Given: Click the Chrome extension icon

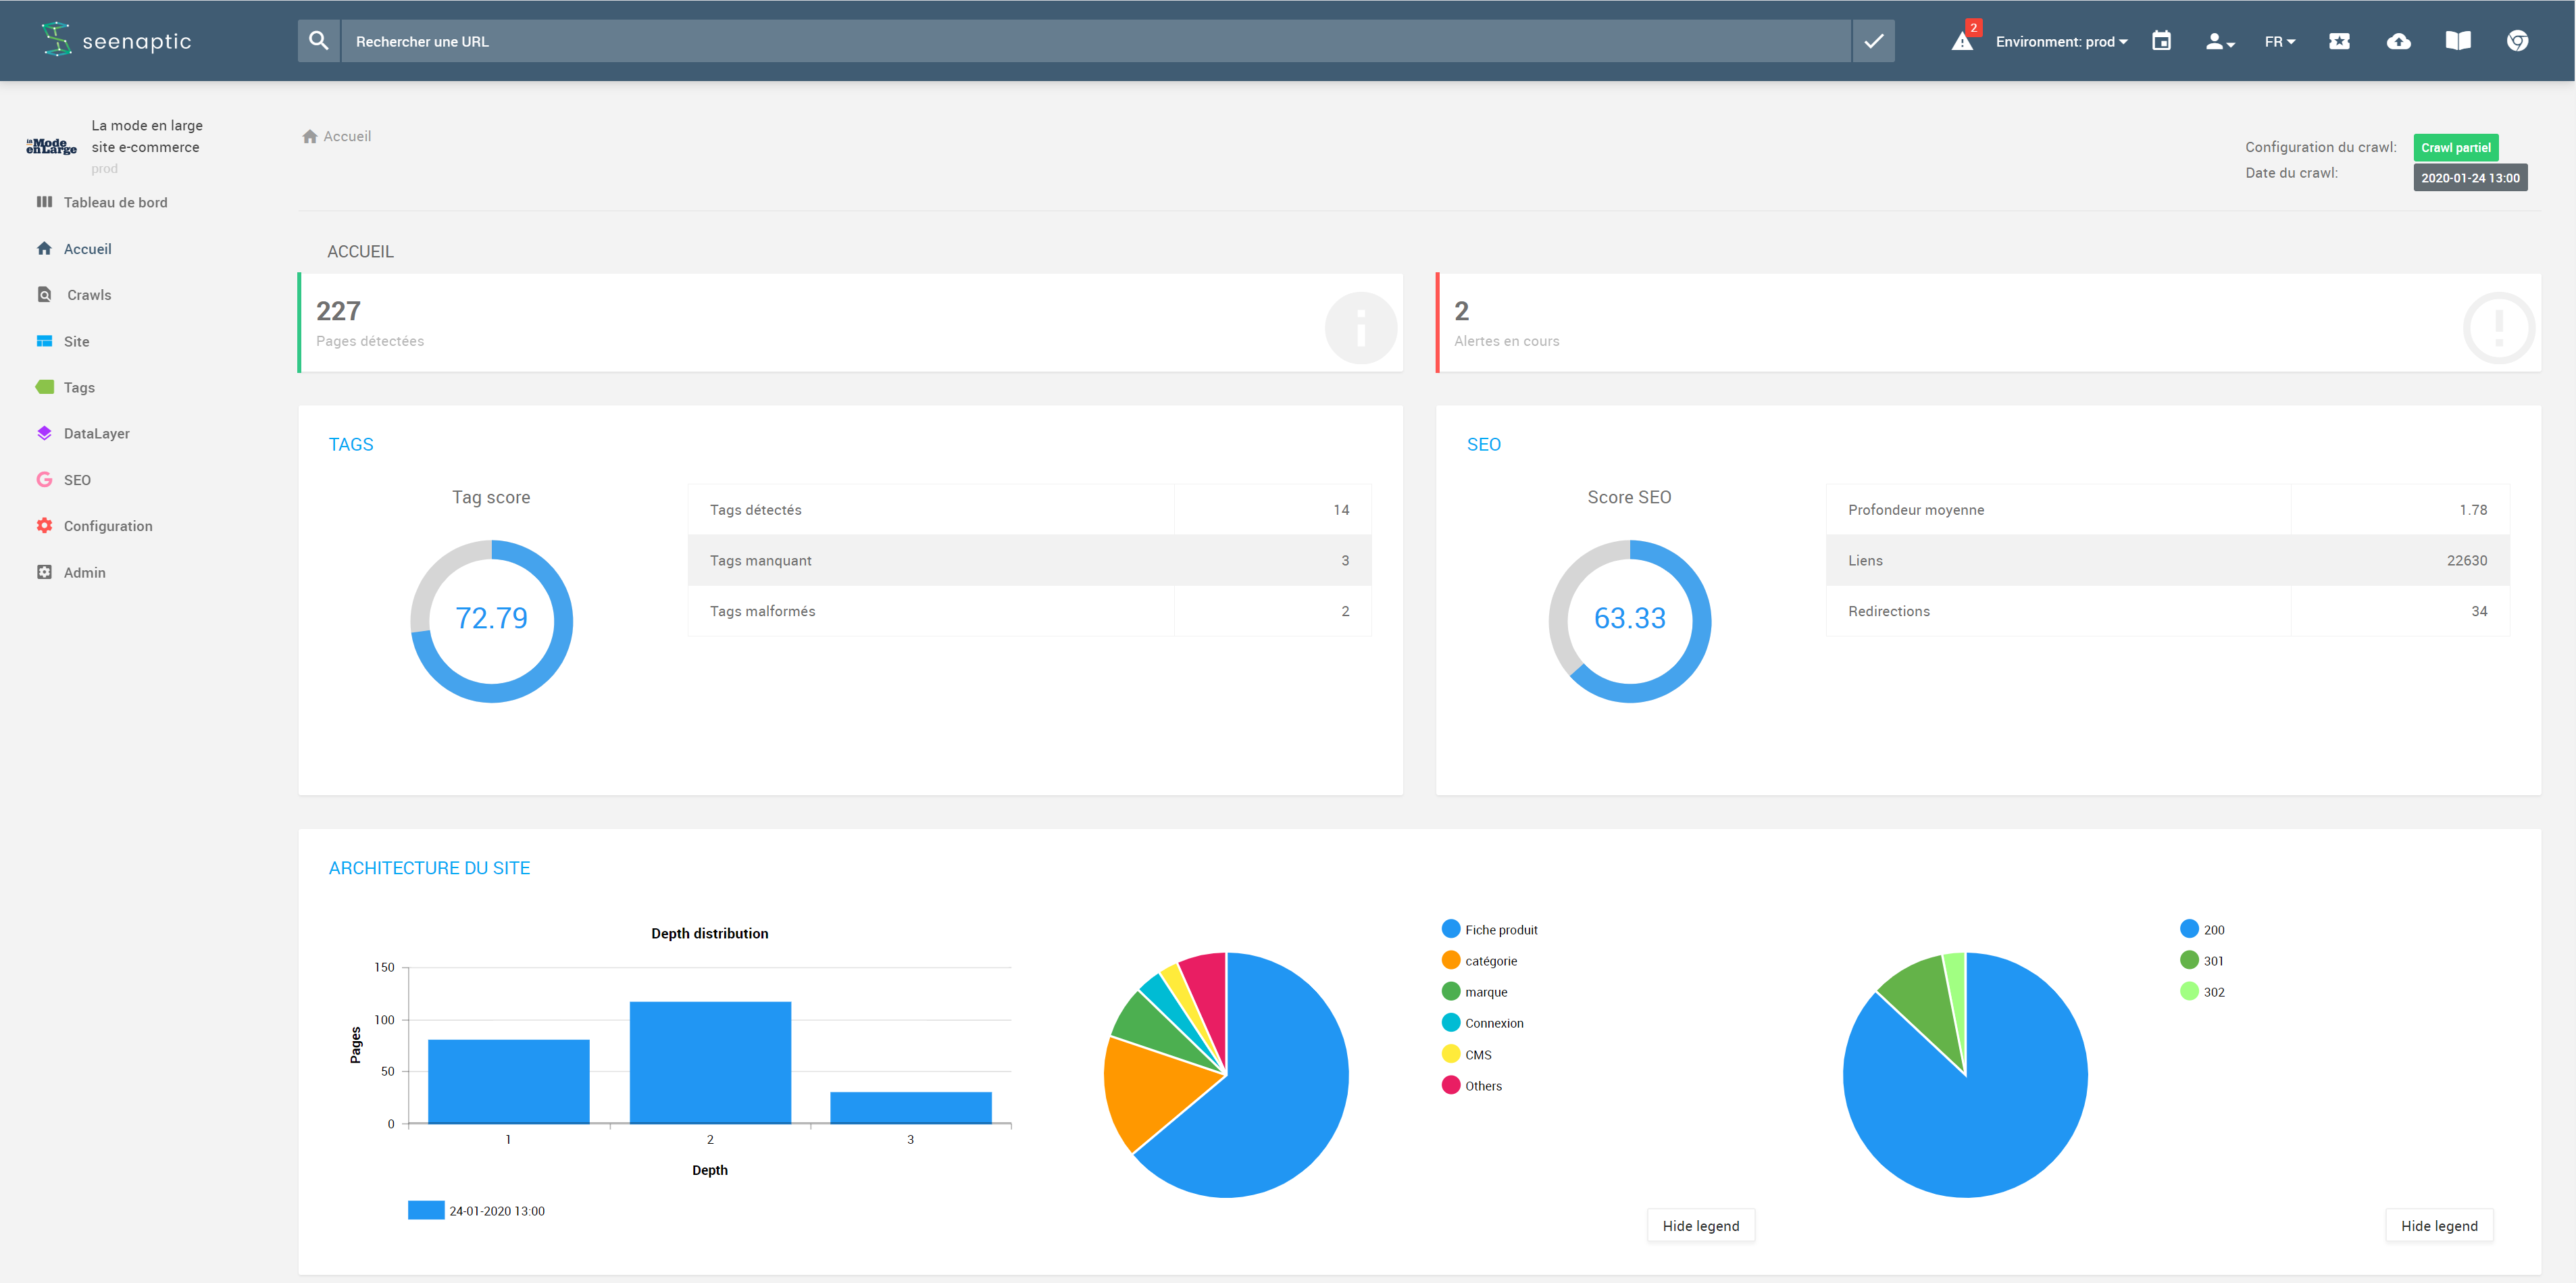Looking at the screenshot, I should 2517,41.
